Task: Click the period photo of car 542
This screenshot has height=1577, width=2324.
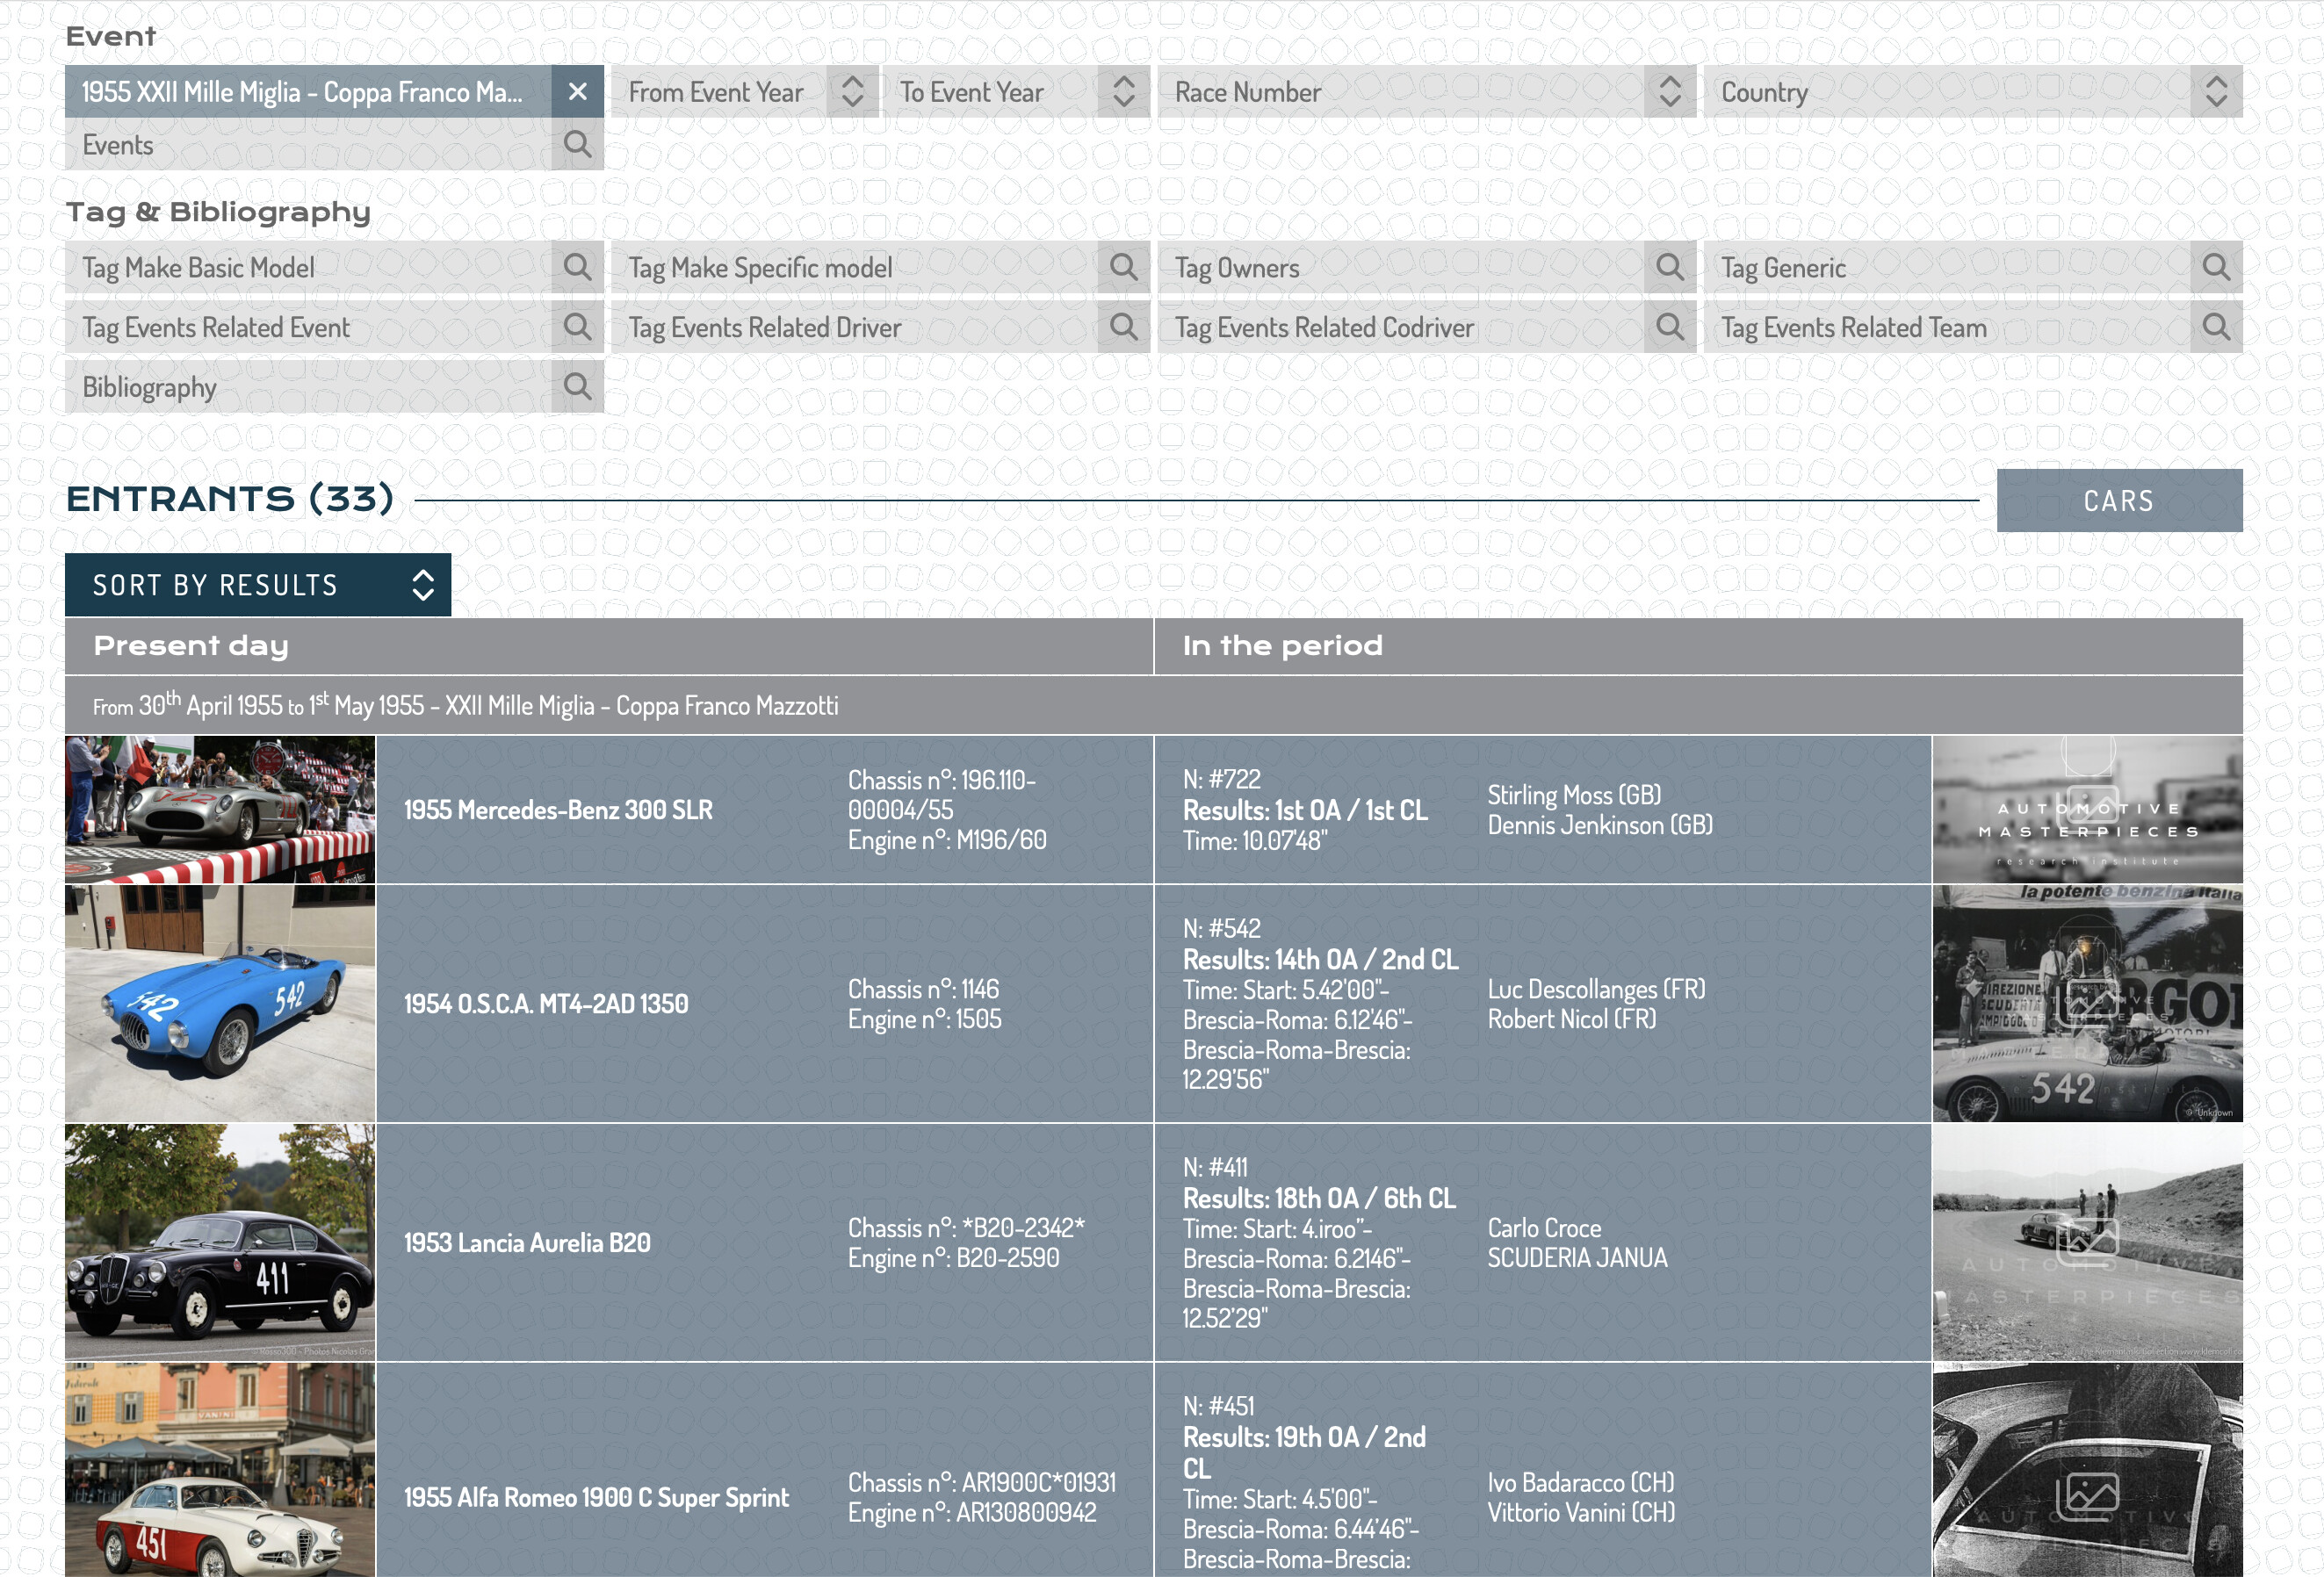Action: pyautogui.click(x=2086, y=1003)
